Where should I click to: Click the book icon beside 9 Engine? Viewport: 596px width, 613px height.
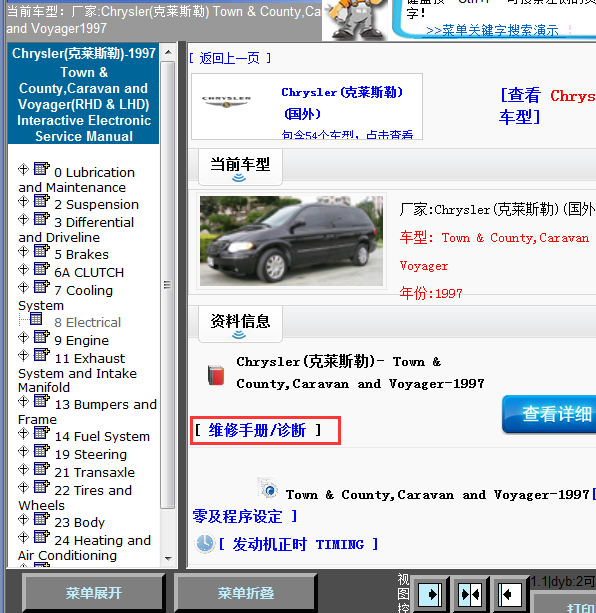(x=41, y=337)
